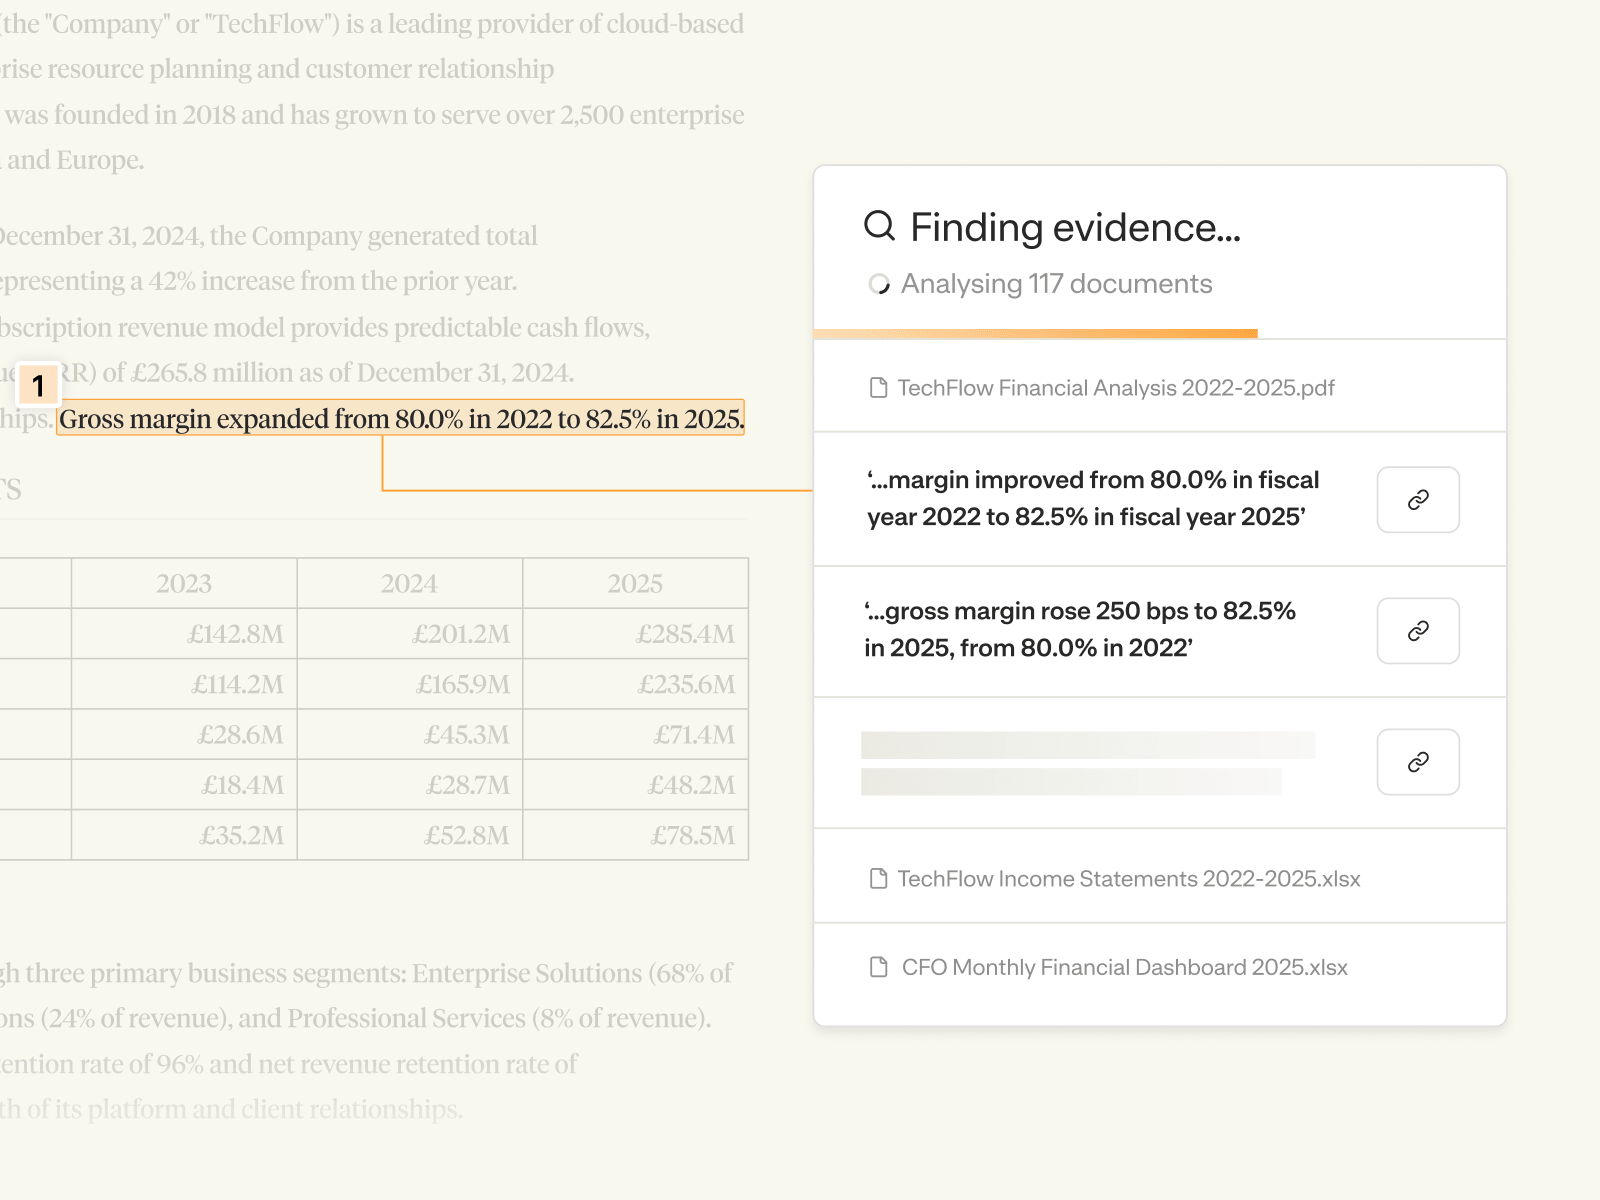Select the '…margin improved from 80.0%' evidence quote
Screen dimensions: 1600x1200
(x=1093, y=498)
